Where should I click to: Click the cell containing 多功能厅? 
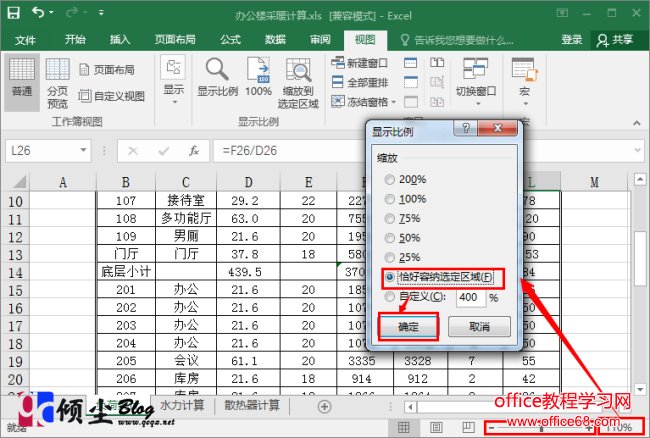pos(186,218)
